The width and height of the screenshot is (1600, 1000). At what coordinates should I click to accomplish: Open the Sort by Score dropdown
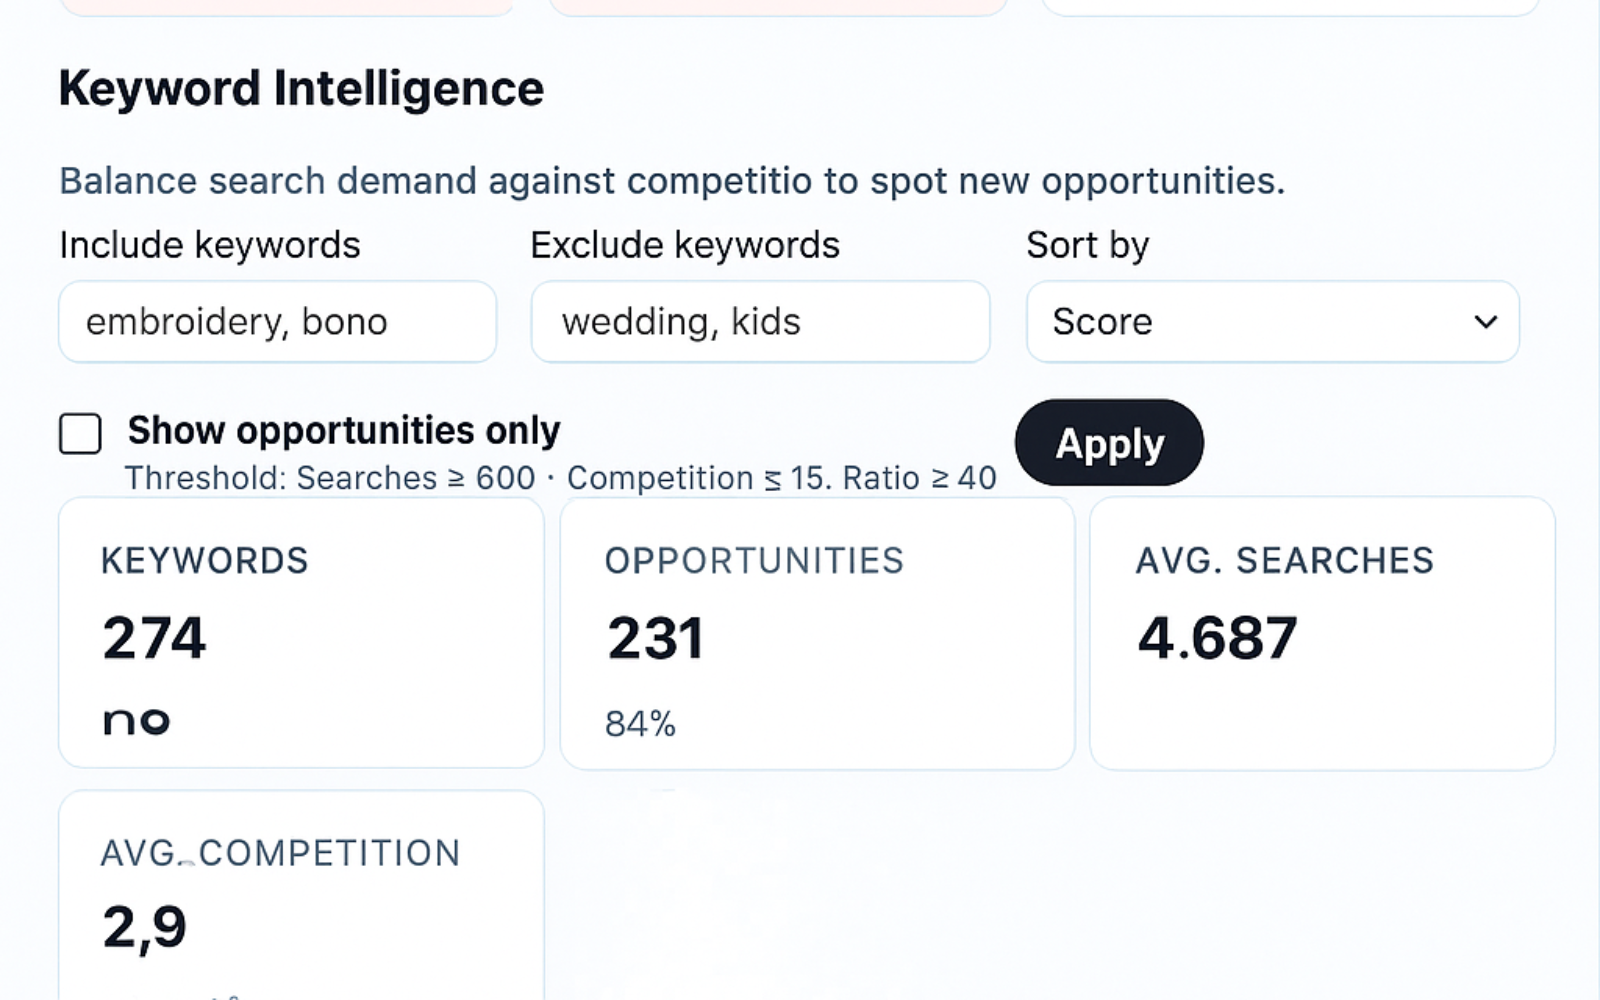point(1272,322)
